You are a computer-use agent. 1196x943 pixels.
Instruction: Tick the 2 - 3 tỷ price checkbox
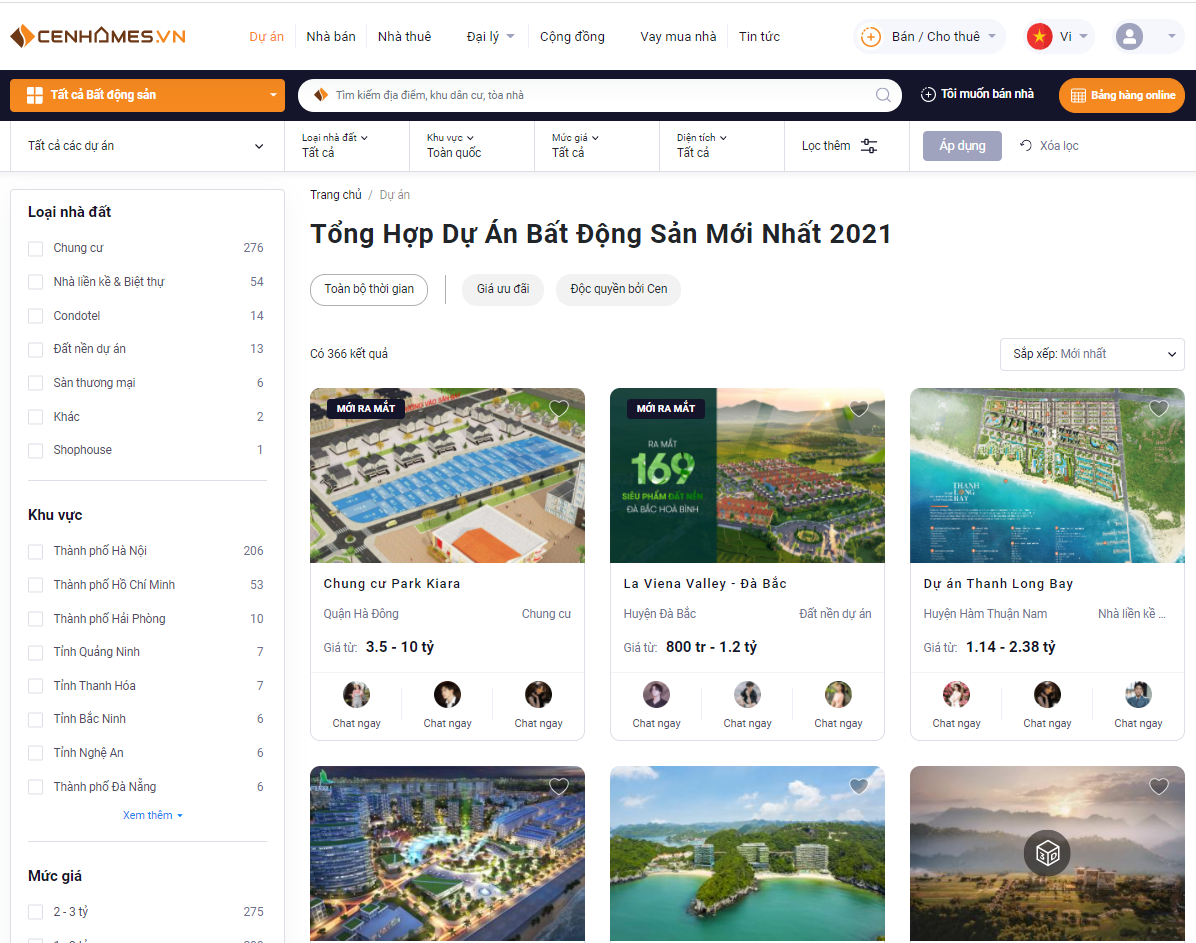[x=35, y=911]
